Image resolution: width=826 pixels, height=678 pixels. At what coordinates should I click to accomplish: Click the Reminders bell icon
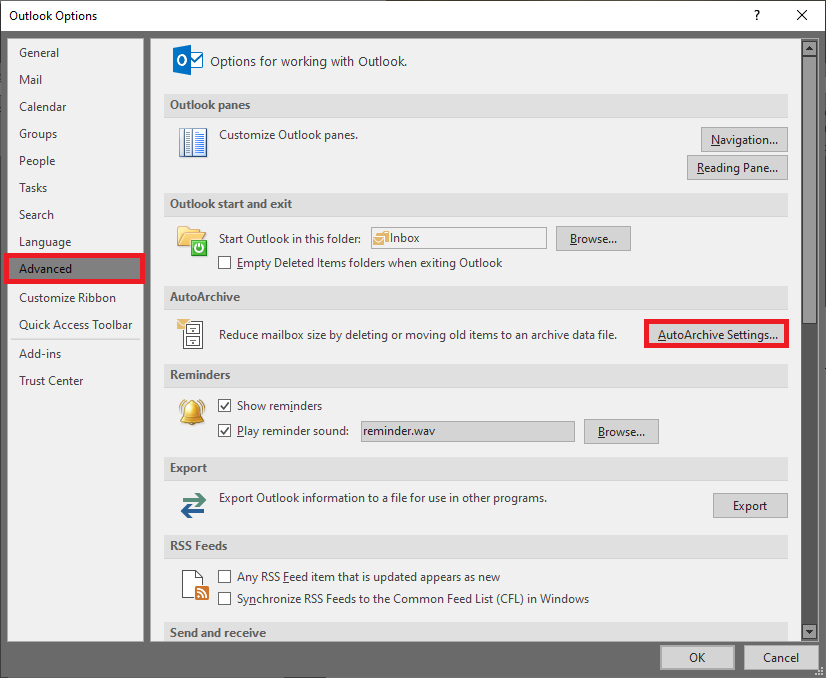pyautogui.click(x=192, y=411)
